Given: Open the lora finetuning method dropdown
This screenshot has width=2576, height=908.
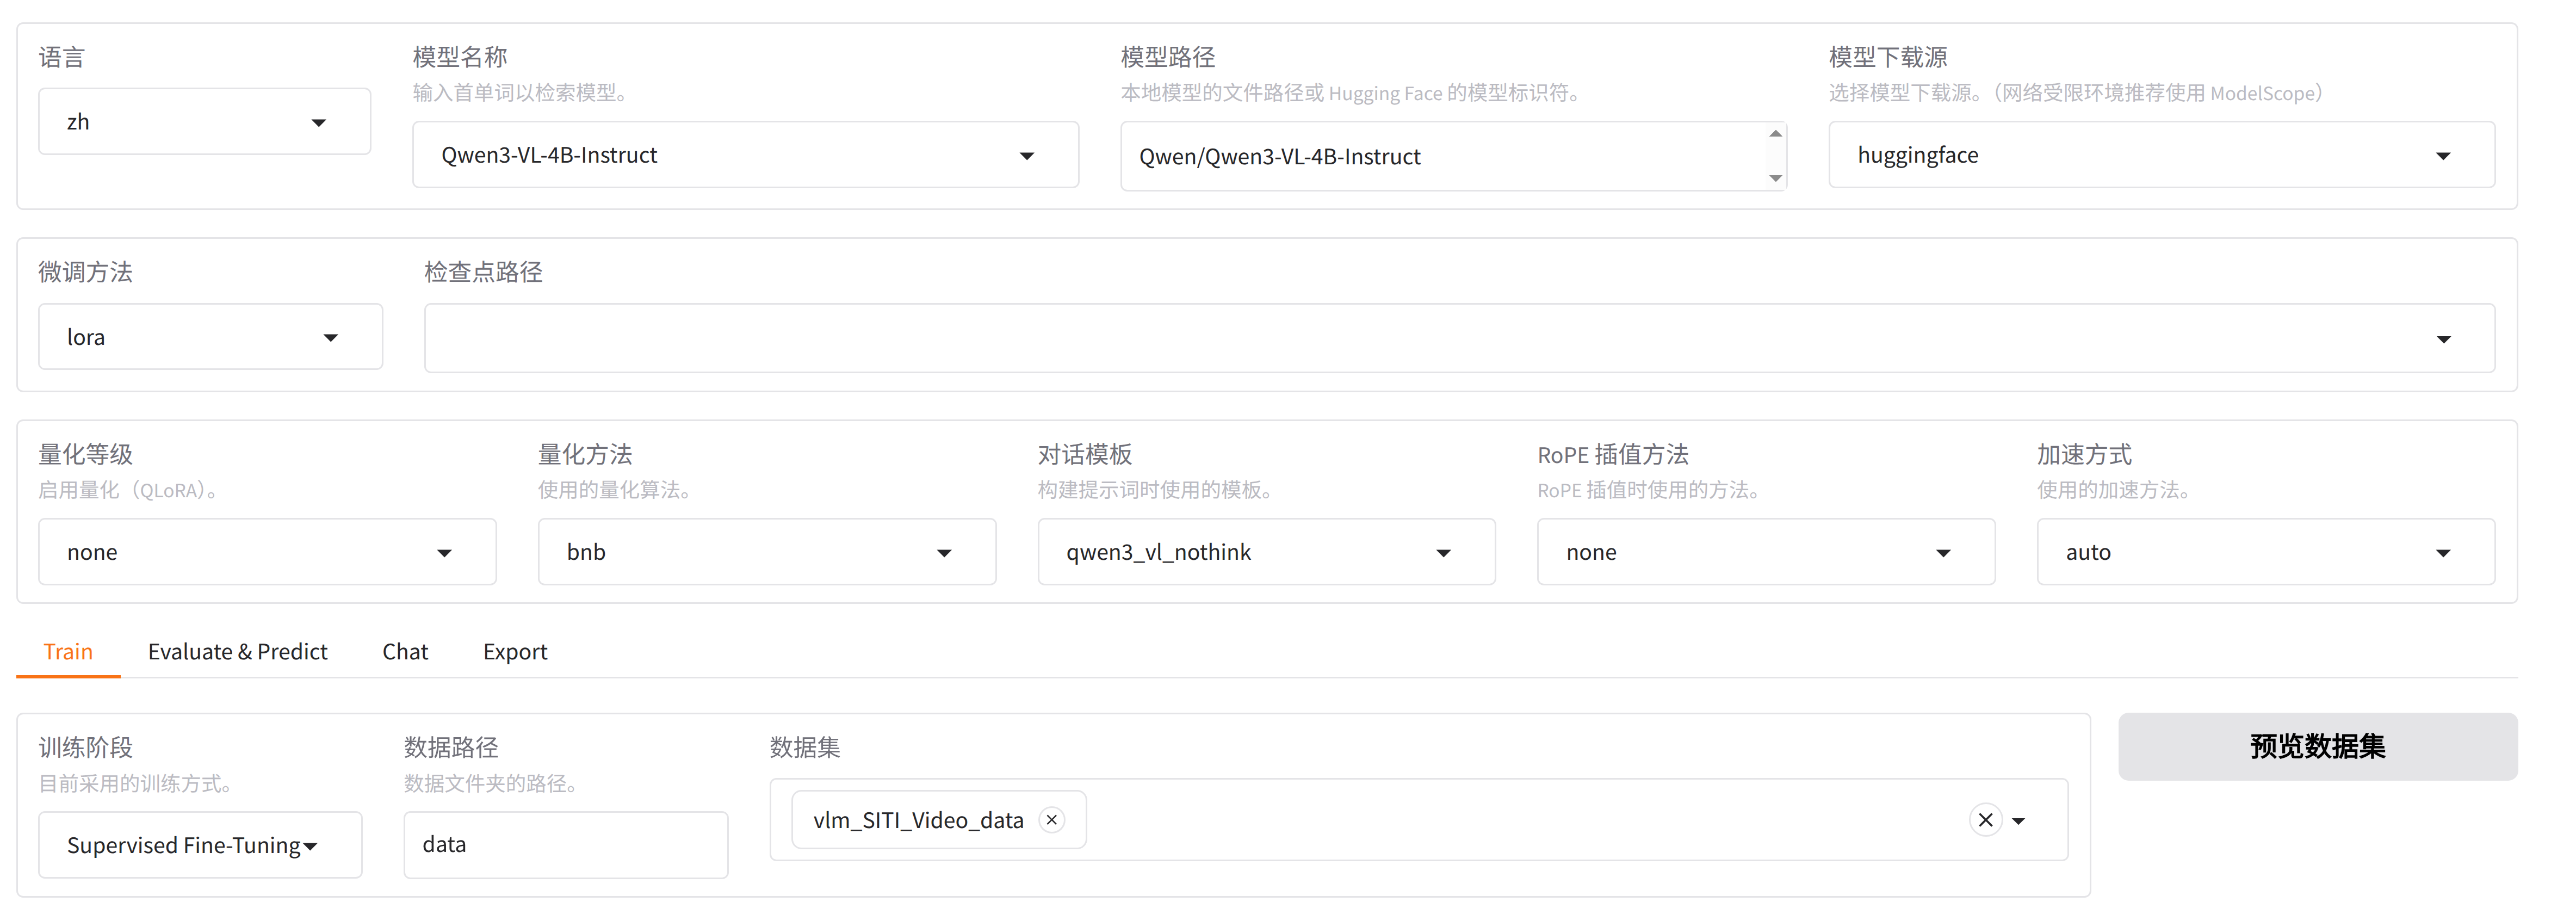Looking at the screenshot, I should point(210,337).
